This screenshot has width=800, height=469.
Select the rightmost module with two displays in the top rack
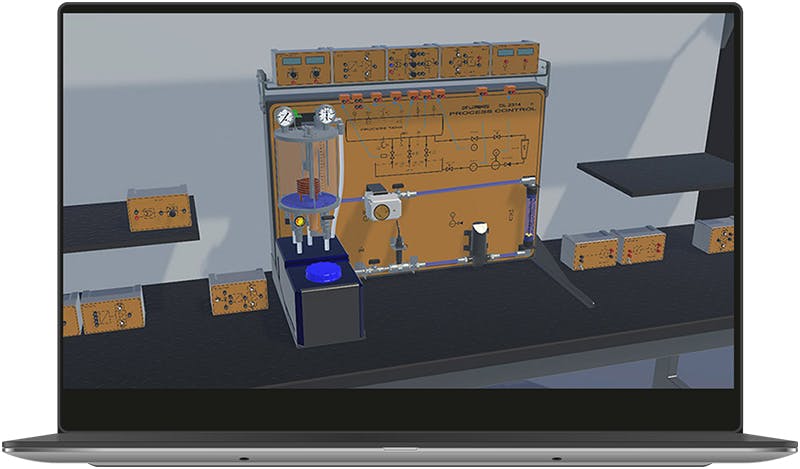pyautogui.click(x=515, y=59)
